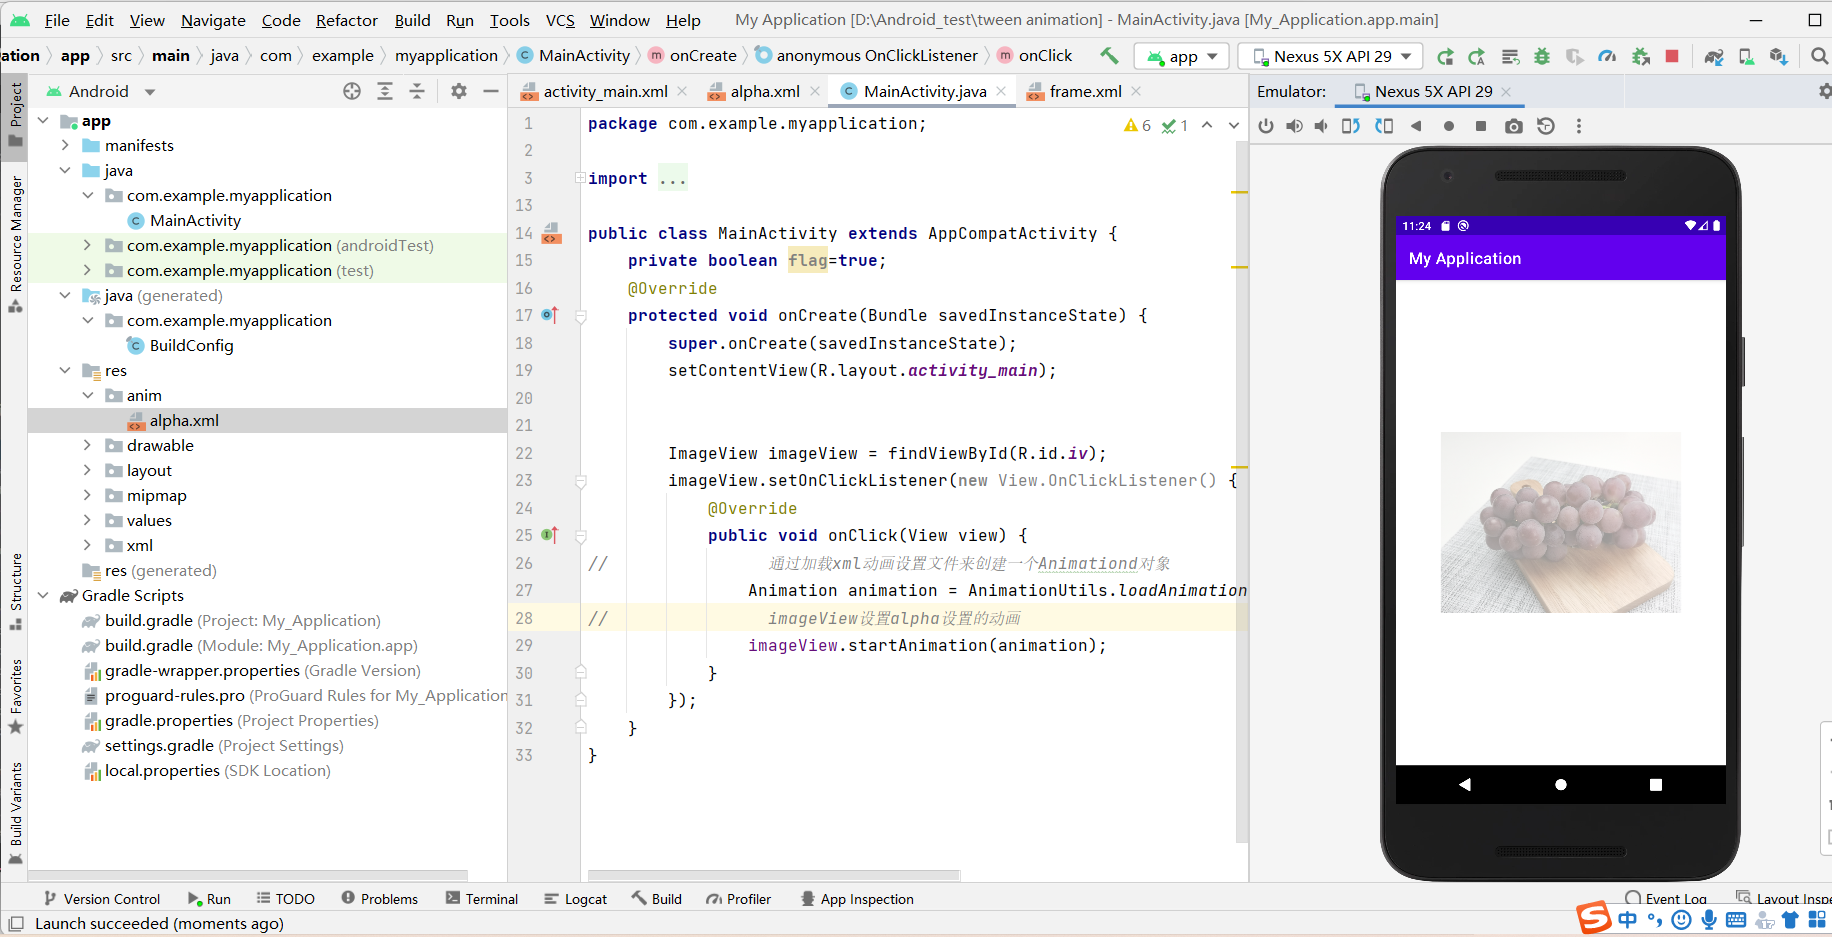
Task: Open the Nexus 5X API 29 device dropdown
Action: point(1330,56)
